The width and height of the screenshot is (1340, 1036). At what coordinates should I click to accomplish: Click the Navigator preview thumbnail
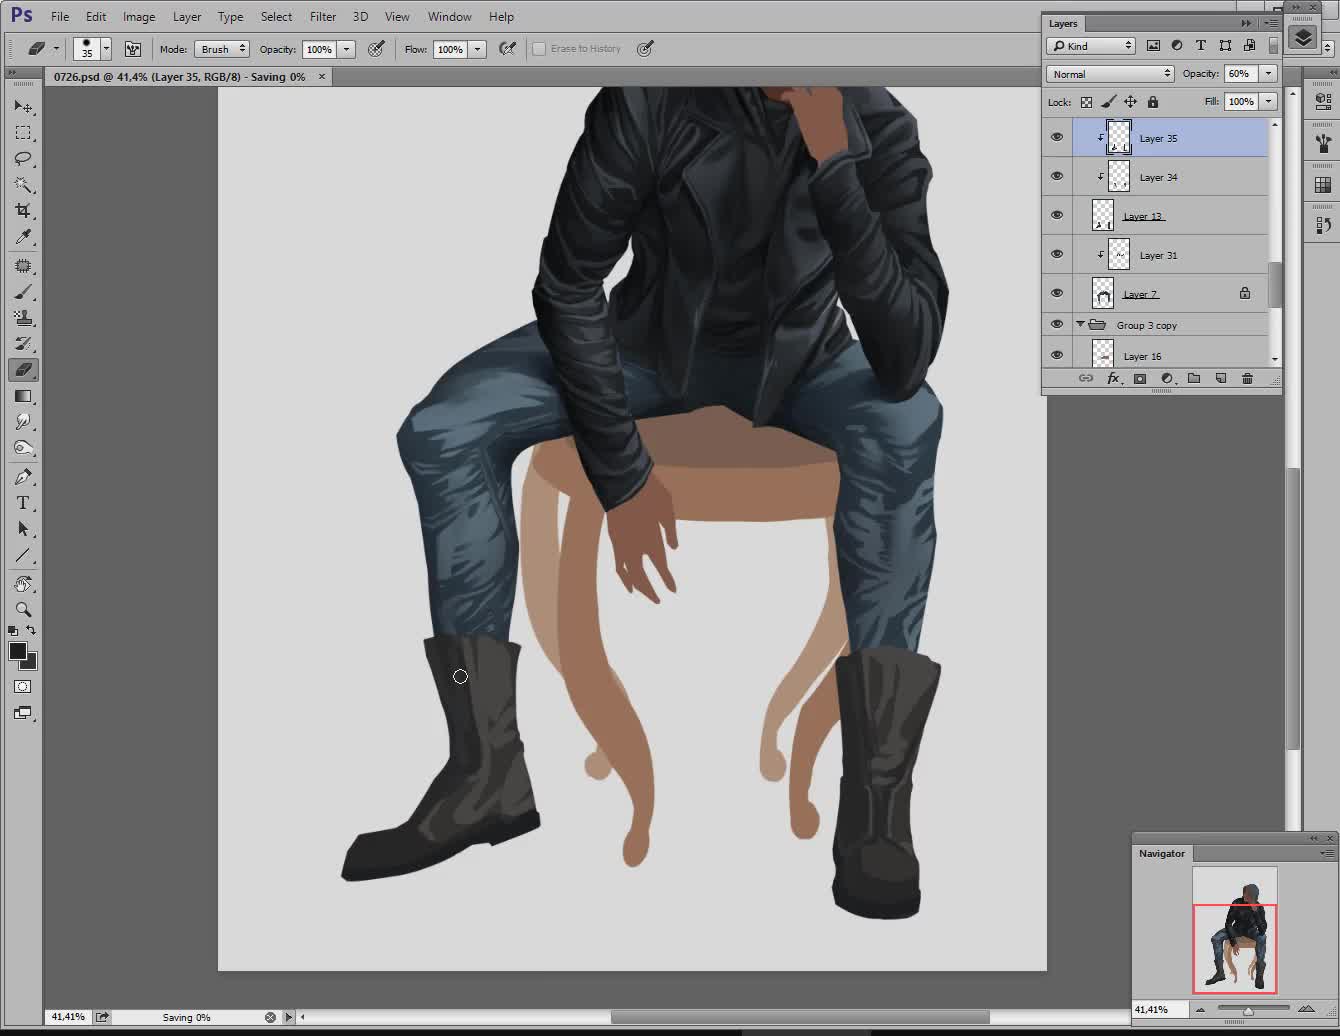[1235, 930]
